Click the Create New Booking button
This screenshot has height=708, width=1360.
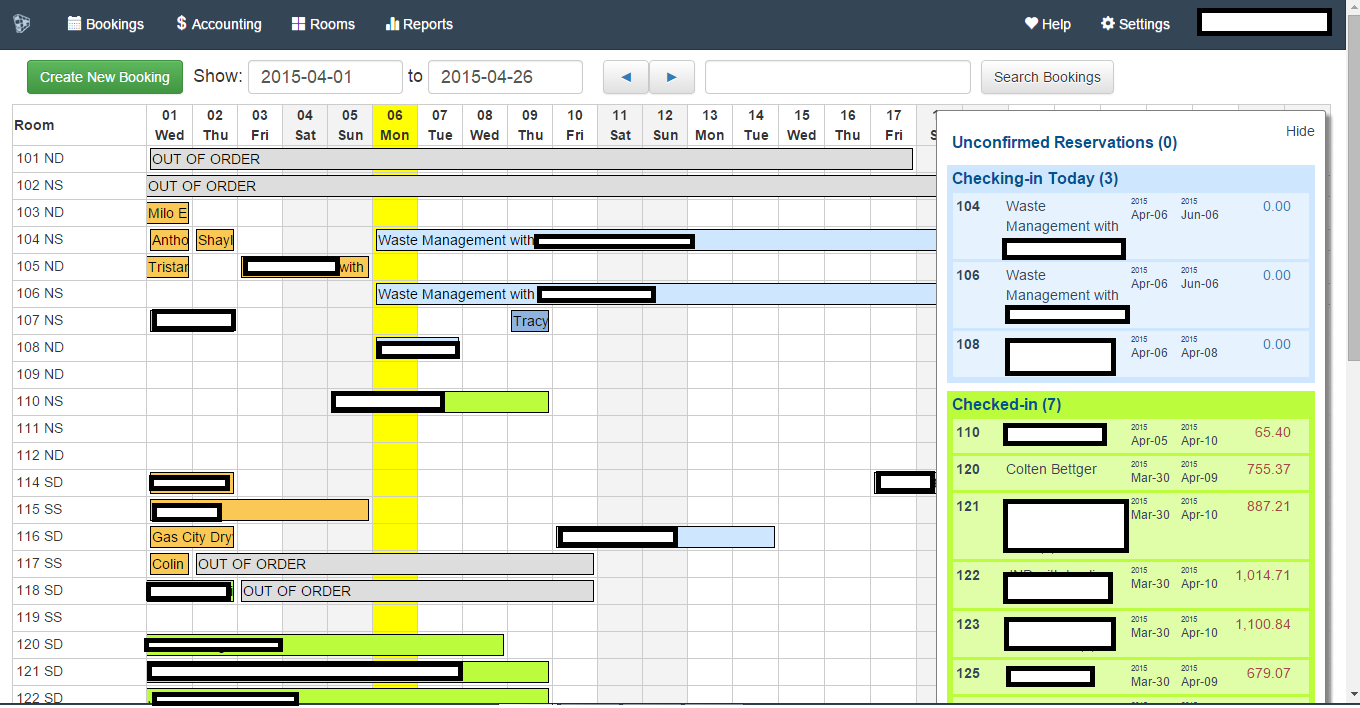pyautogui.click(x=105, y=77)
